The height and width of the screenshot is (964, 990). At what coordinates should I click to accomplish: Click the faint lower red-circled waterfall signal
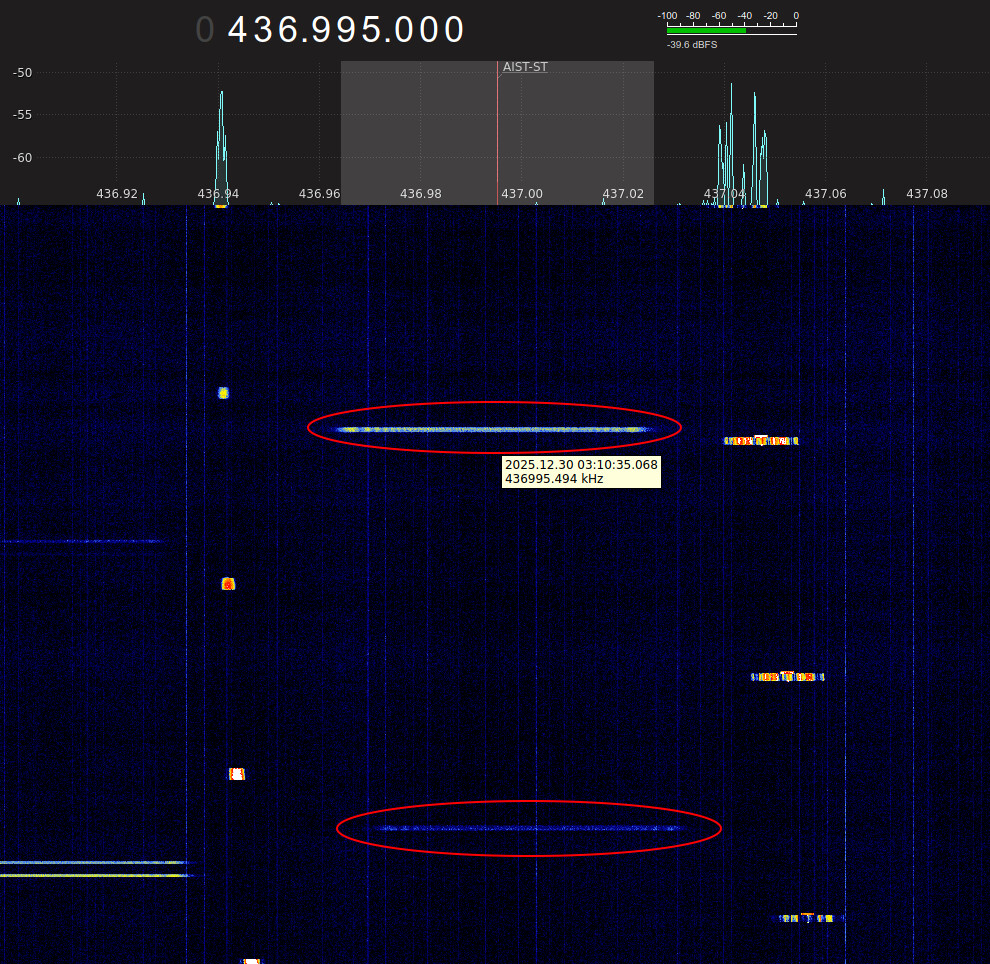528,828
